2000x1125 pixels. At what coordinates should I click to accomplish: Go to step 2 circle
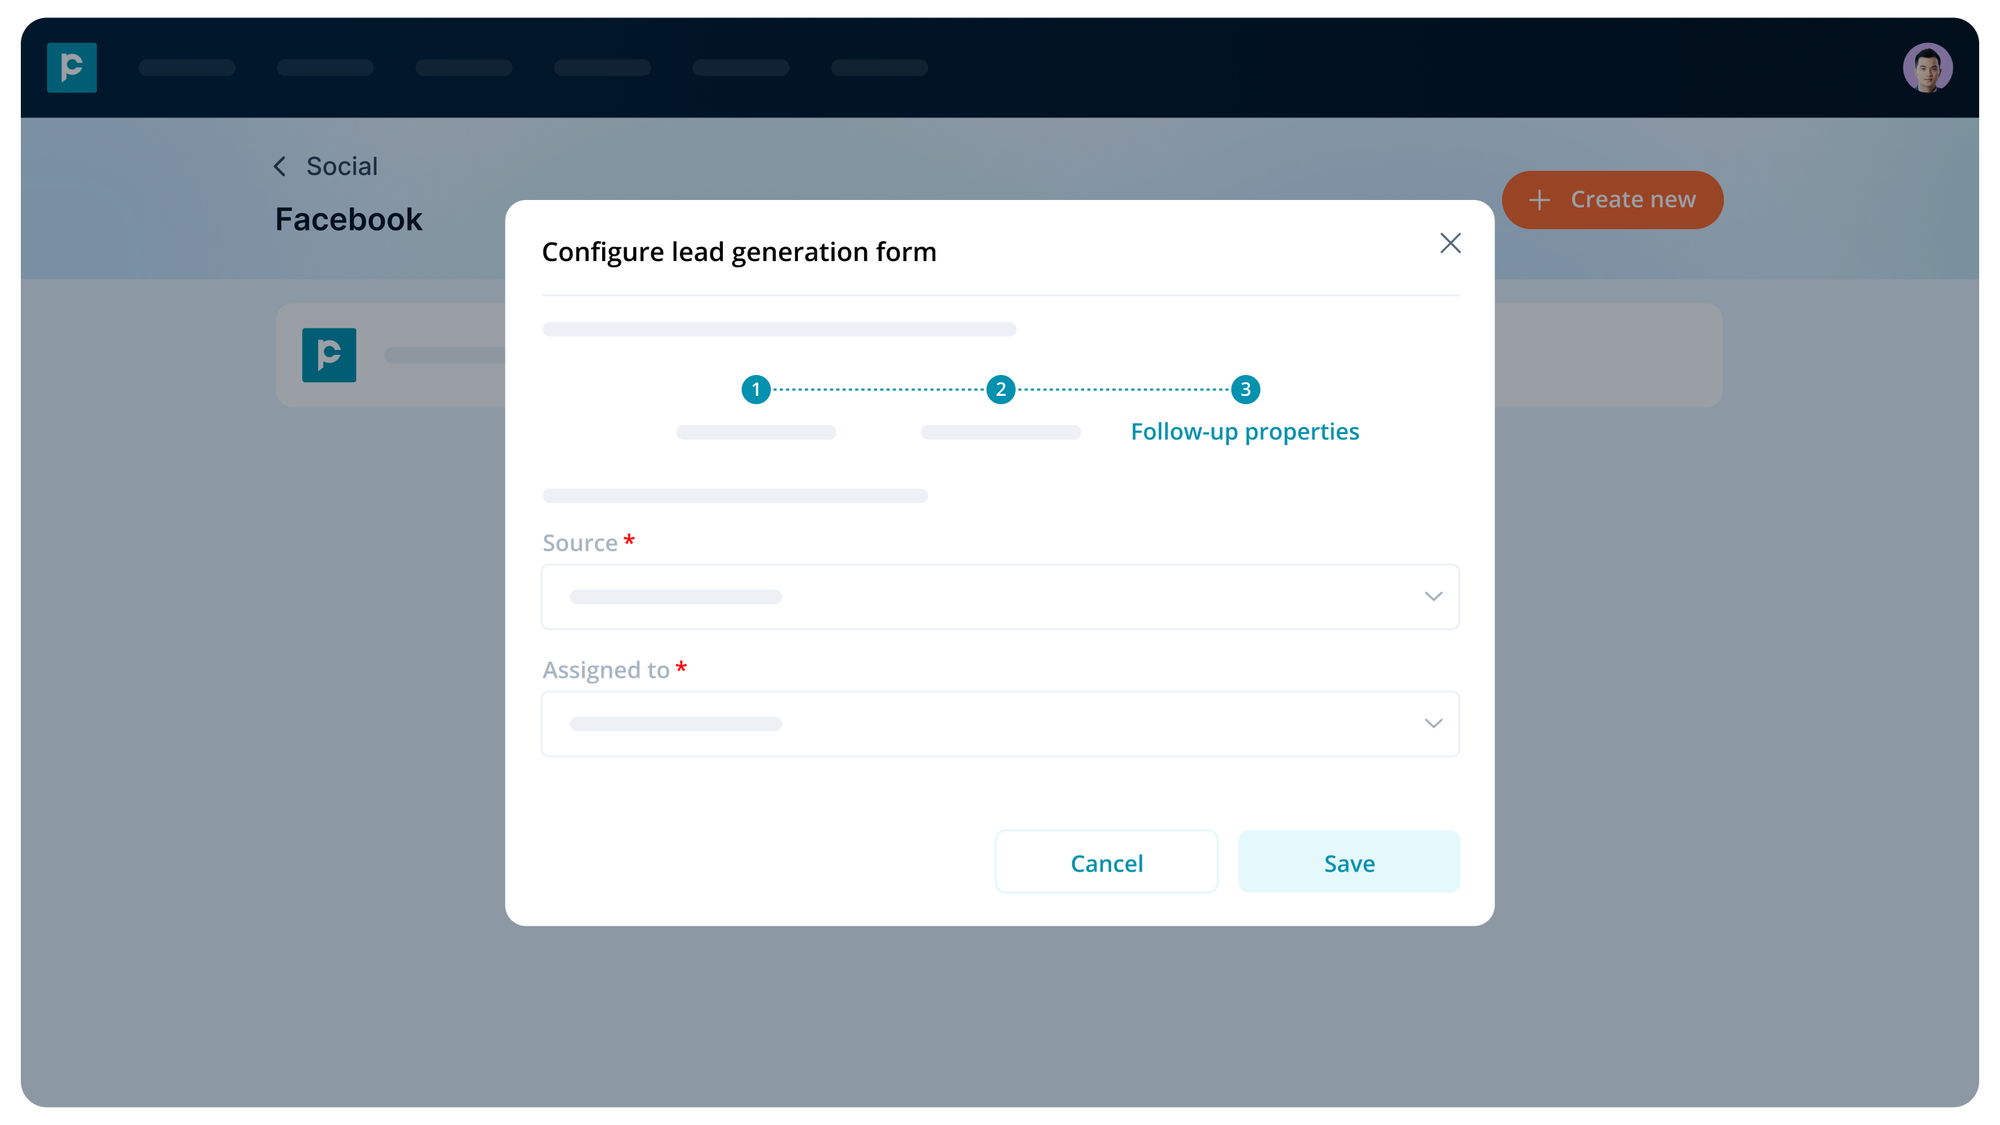click(1000, 389)
